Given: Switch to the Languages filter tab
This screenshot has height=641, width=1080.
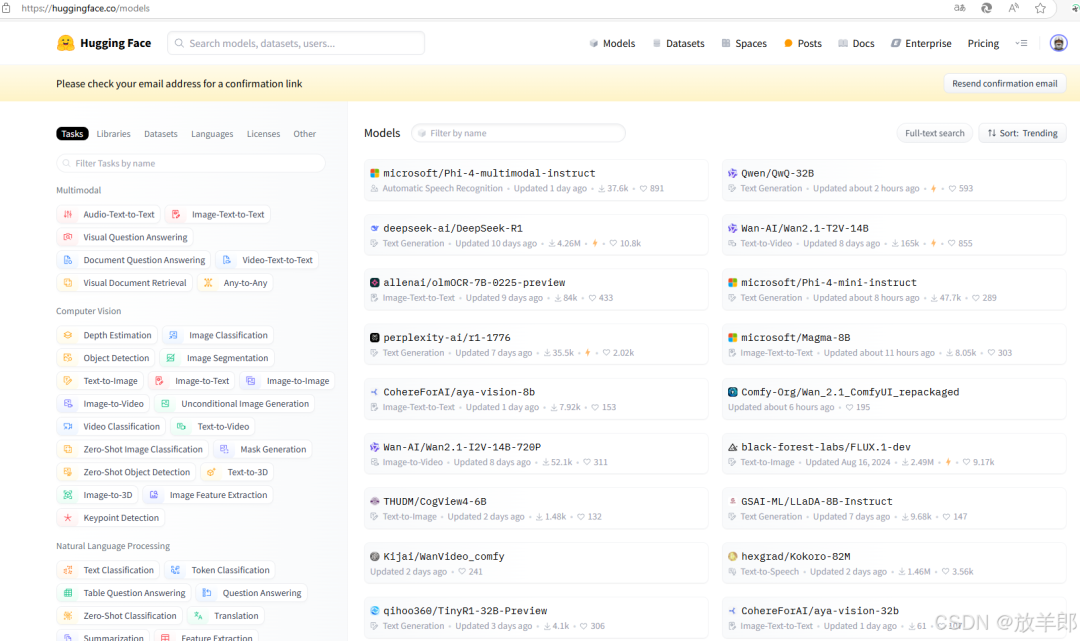Looking at the screenshot, I should 212,134.
